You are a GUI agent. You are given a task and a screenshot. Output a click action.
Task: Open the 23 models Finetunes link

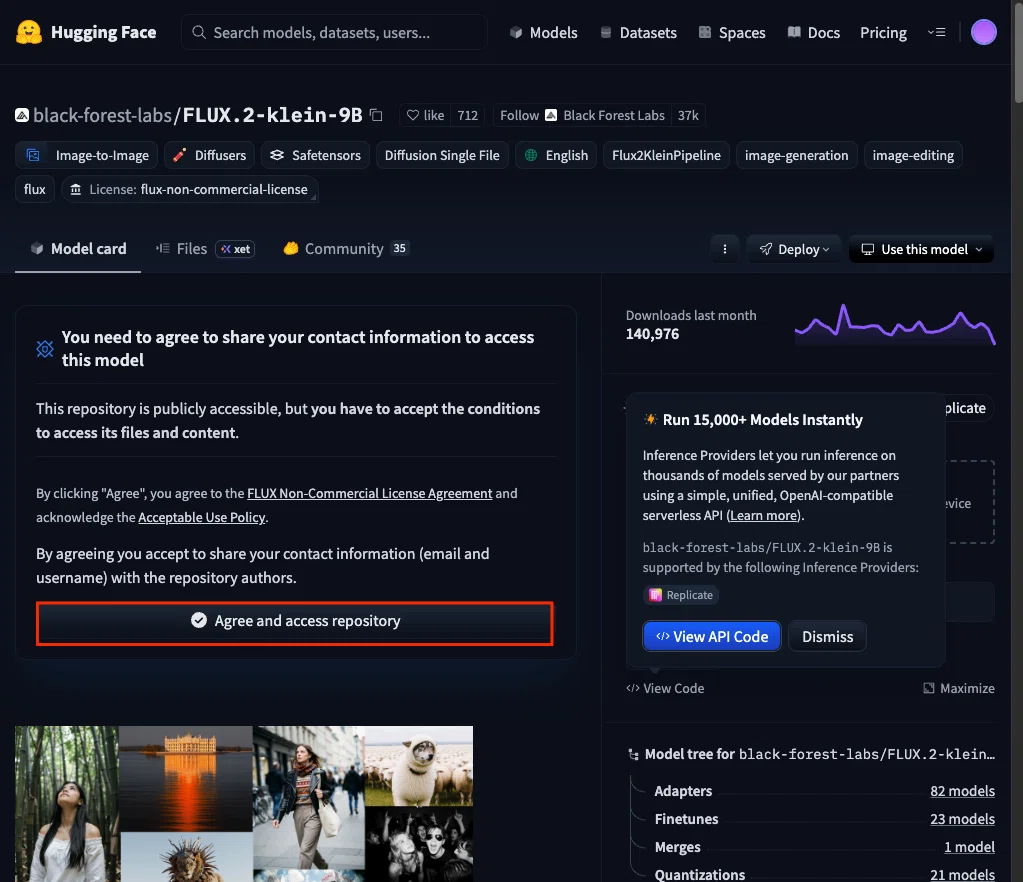[x=962, y=819]
